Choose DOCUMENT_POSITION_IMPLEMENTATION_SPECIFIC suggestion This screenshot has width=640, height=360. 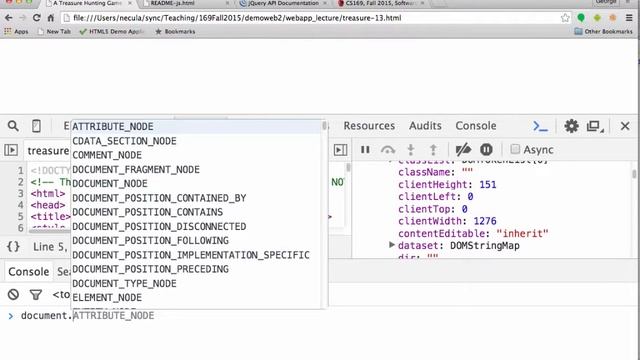(x=196, y=255)
